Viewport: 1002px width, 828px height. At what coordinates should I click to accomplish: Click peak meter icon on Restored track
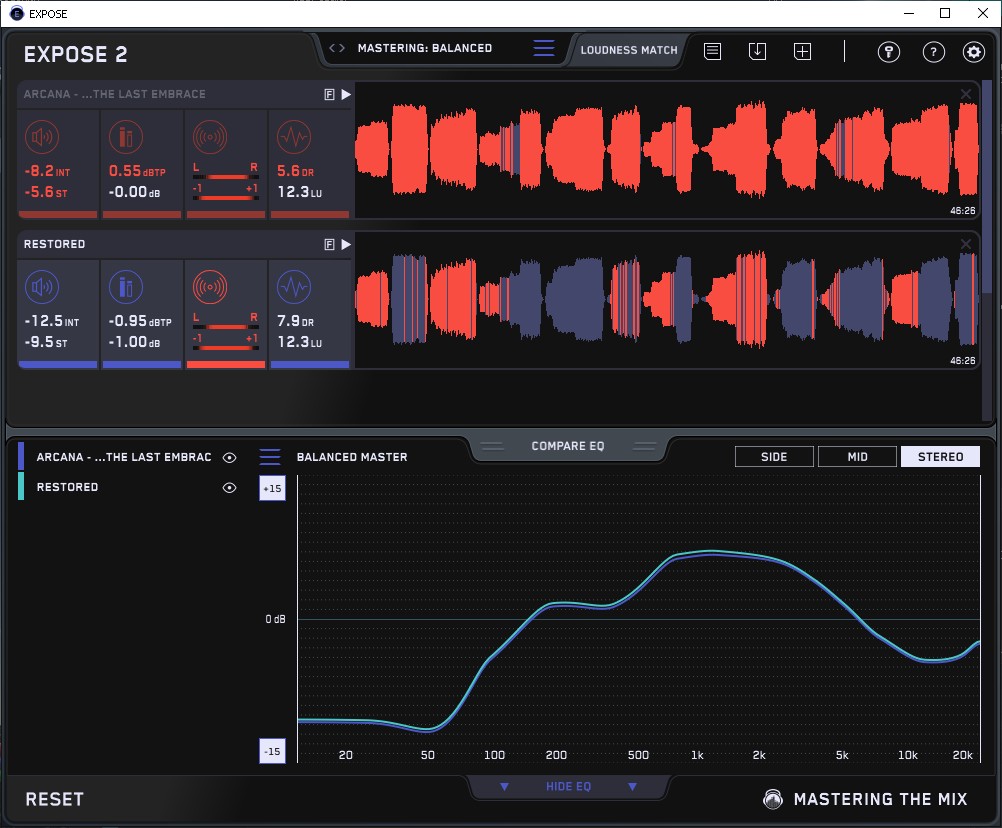tap(126, 287)
